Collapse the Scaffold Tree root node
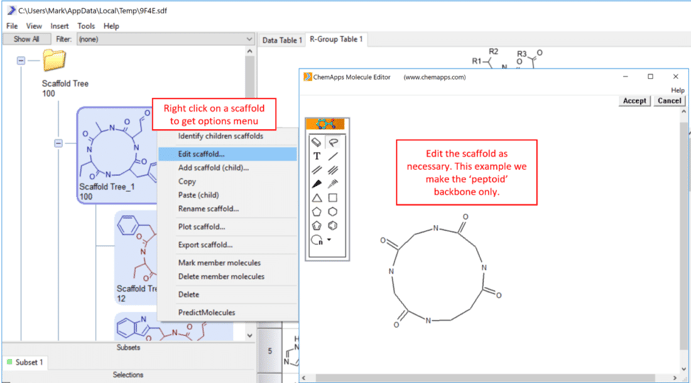Viewport: 691px width, 383px height. (21, 60)
